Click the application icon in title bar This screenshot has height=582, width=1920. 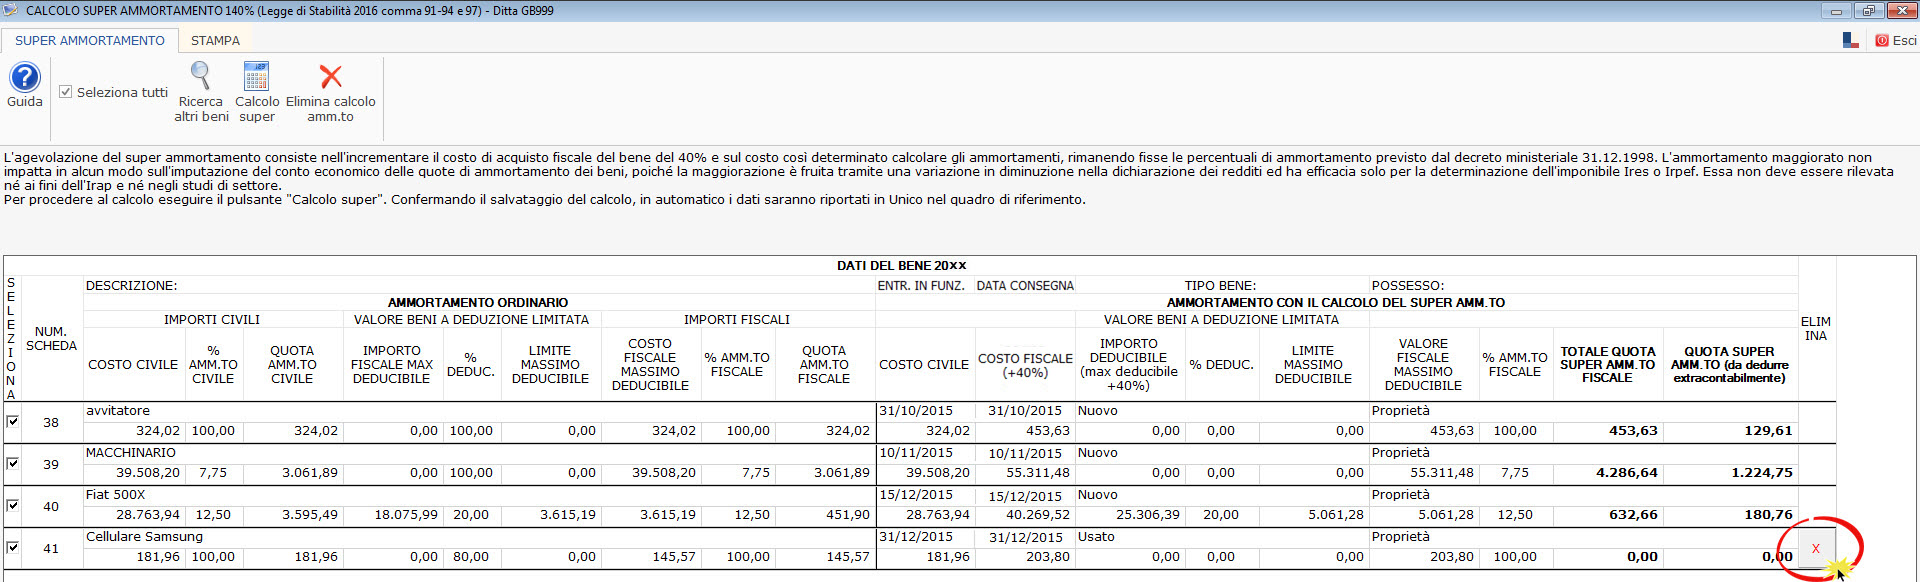click(x=11, y=10)
